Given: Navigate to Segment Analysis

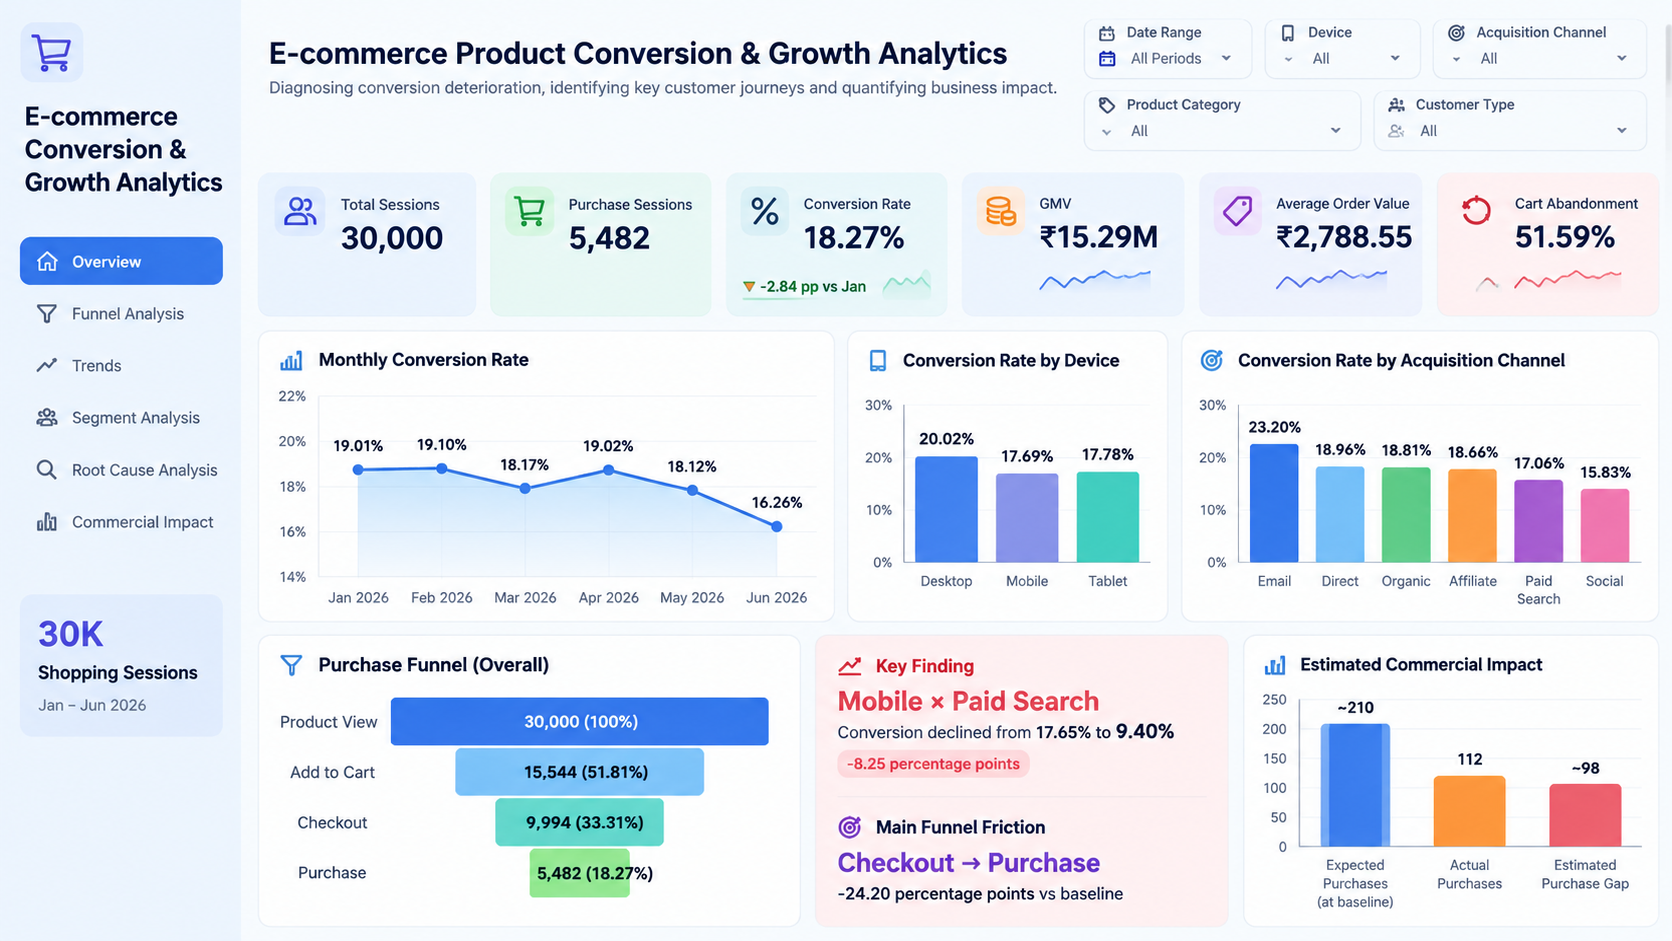Looking at the screenshot, I should tap(121, 418).
